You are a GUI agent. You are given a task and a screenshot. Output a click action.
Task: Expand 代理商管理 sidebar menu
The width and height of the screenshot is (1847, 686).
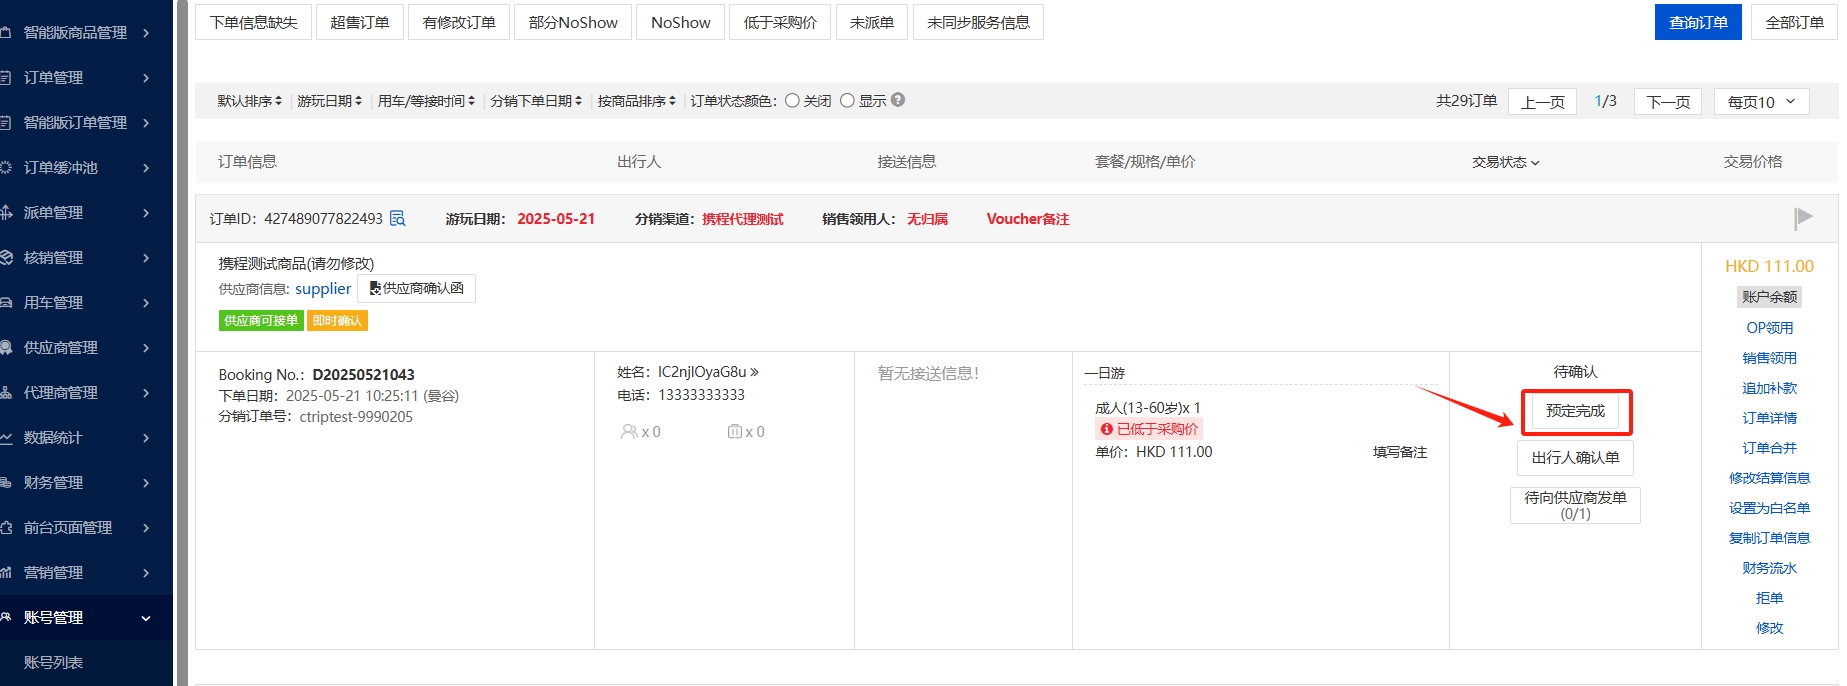[86, 392]
